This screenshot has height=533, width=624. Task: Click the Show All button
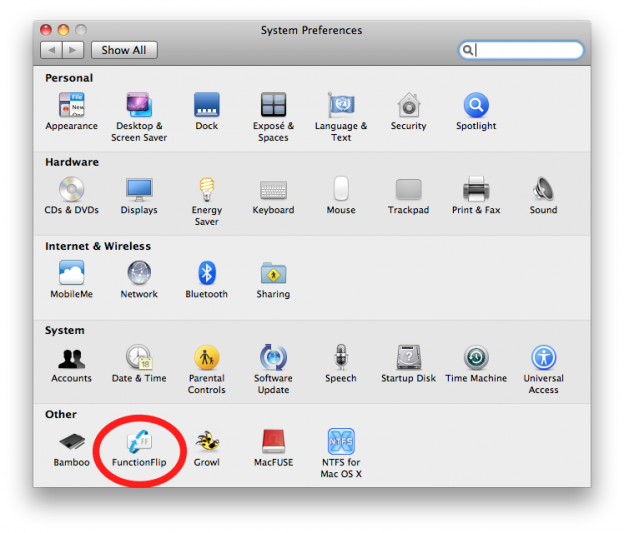[x=124, y=50]
